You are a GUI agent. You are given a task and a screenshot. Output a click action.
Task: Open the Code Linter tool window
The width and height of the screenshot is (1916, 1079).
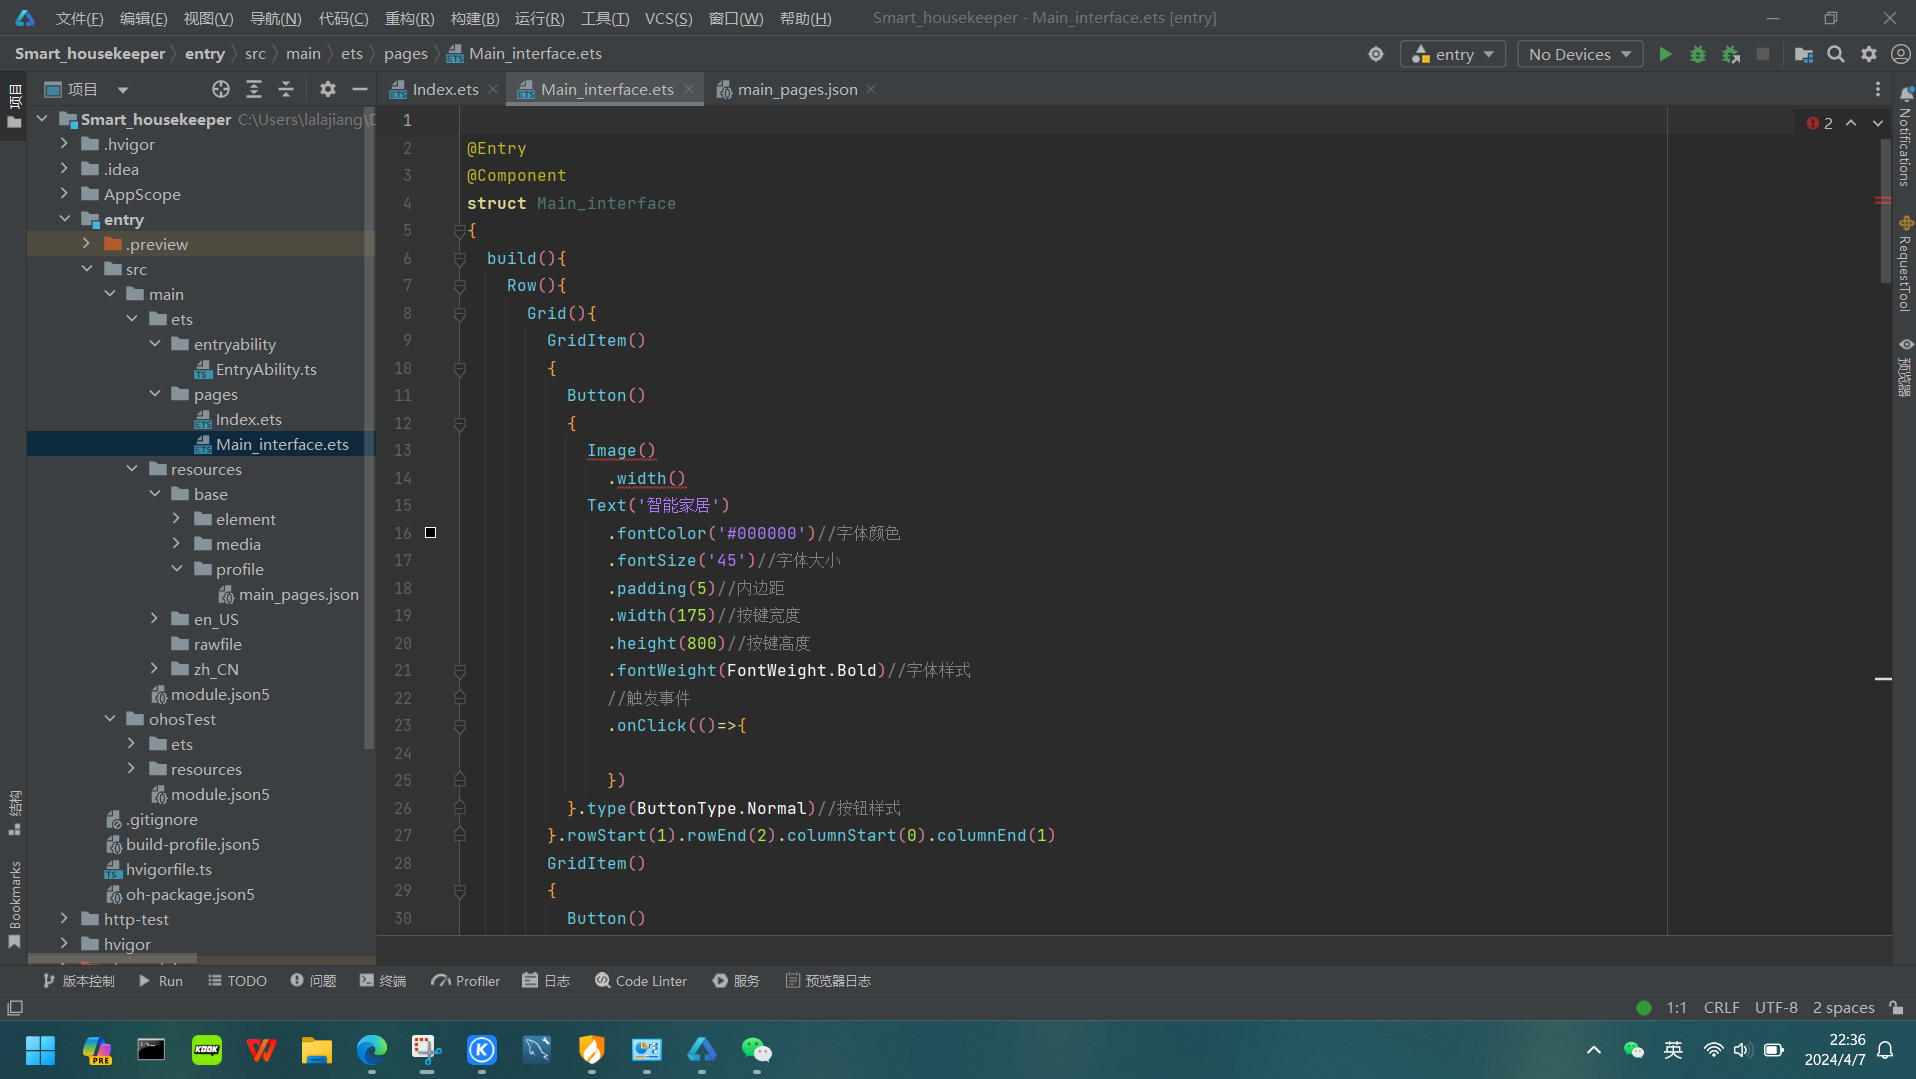[641, 981]
